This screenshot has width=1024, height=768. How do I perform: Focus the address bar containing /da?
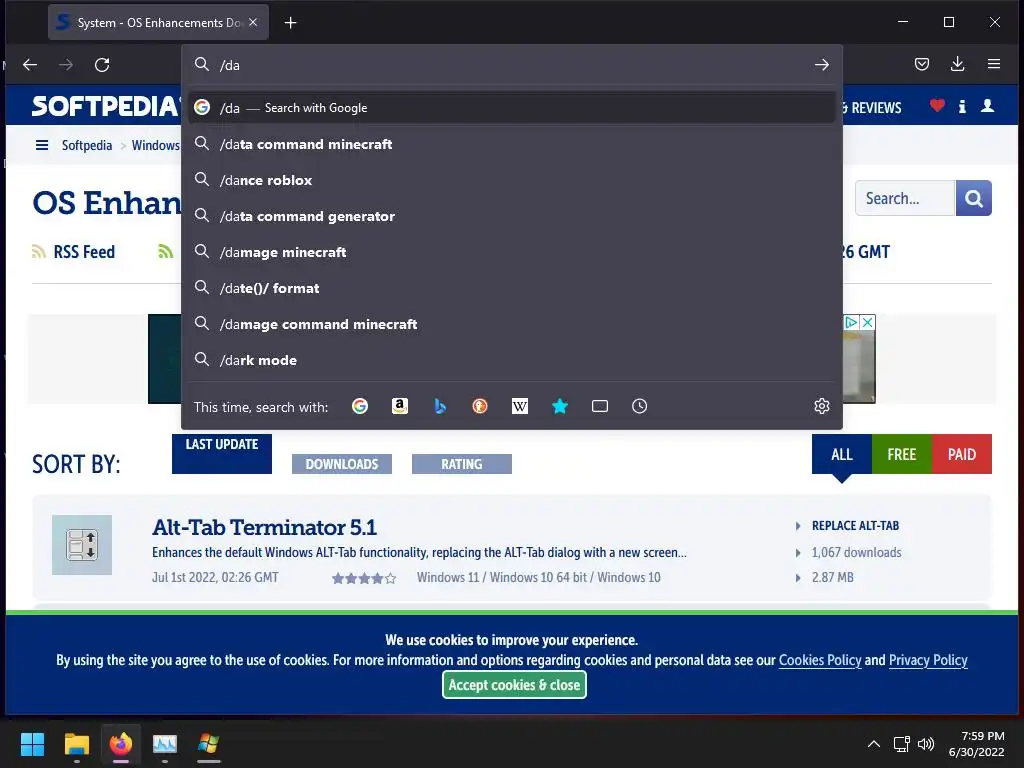(512, 65)
